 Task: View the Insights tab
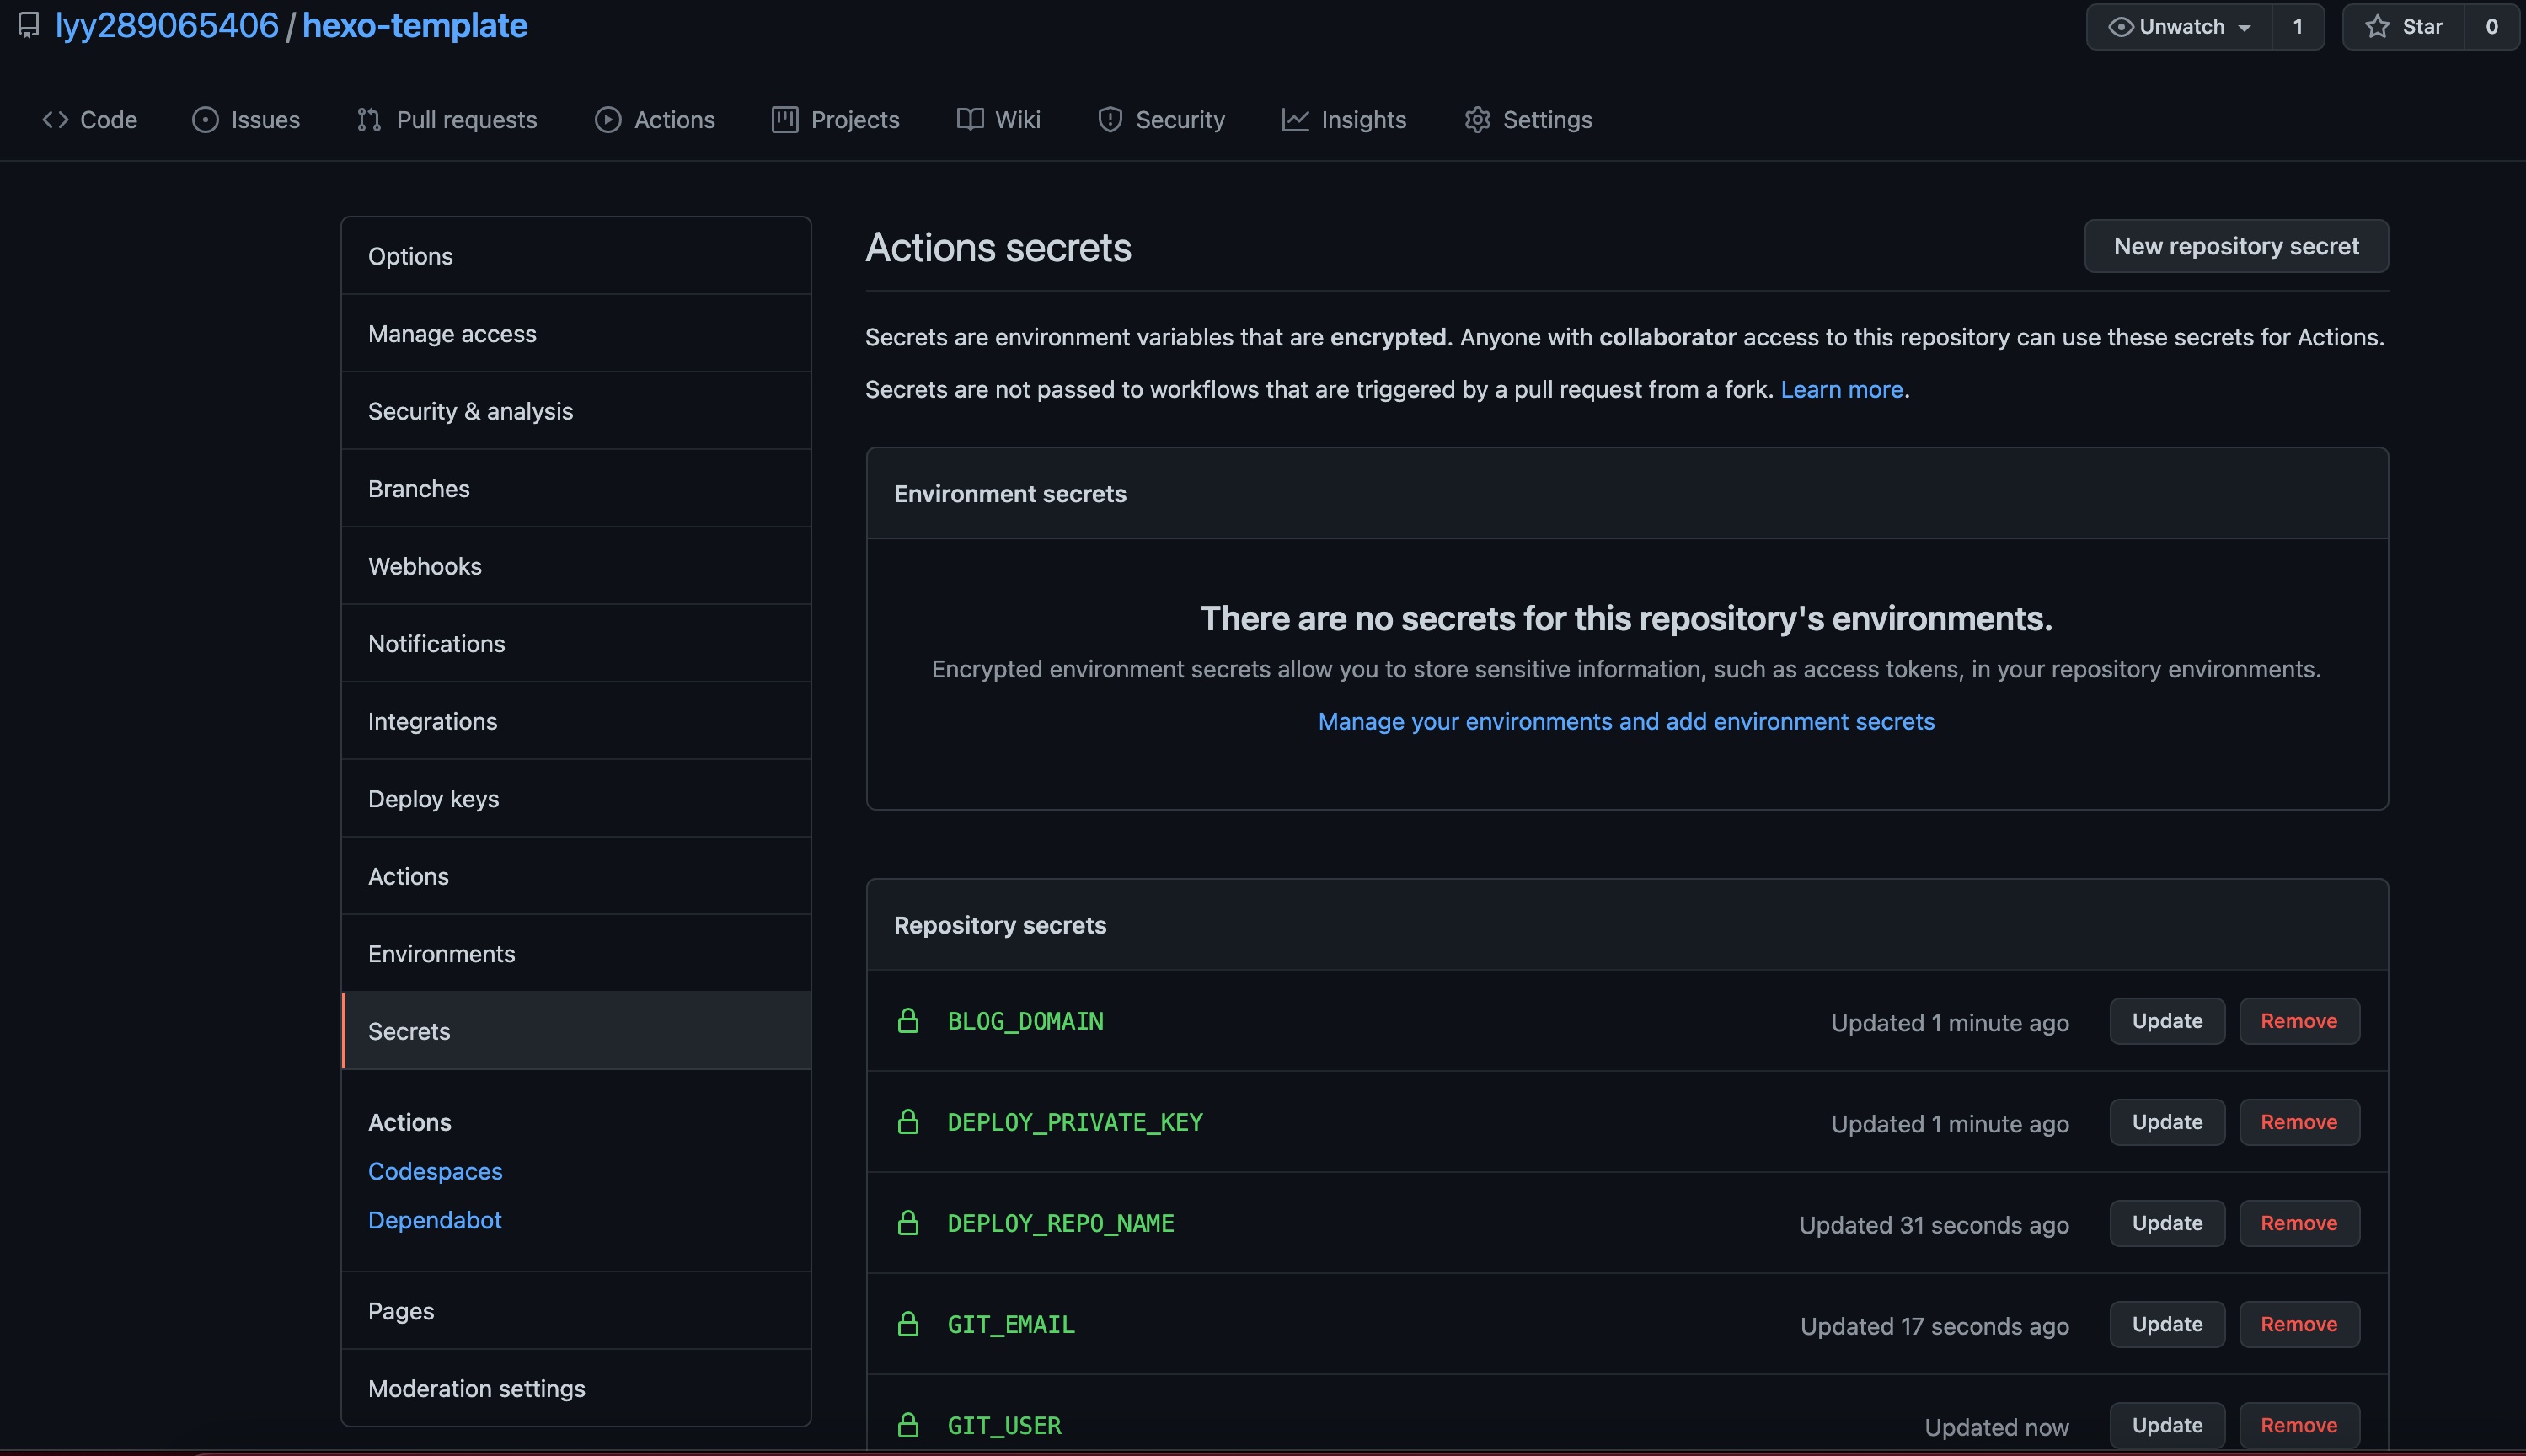[1344, 120]
